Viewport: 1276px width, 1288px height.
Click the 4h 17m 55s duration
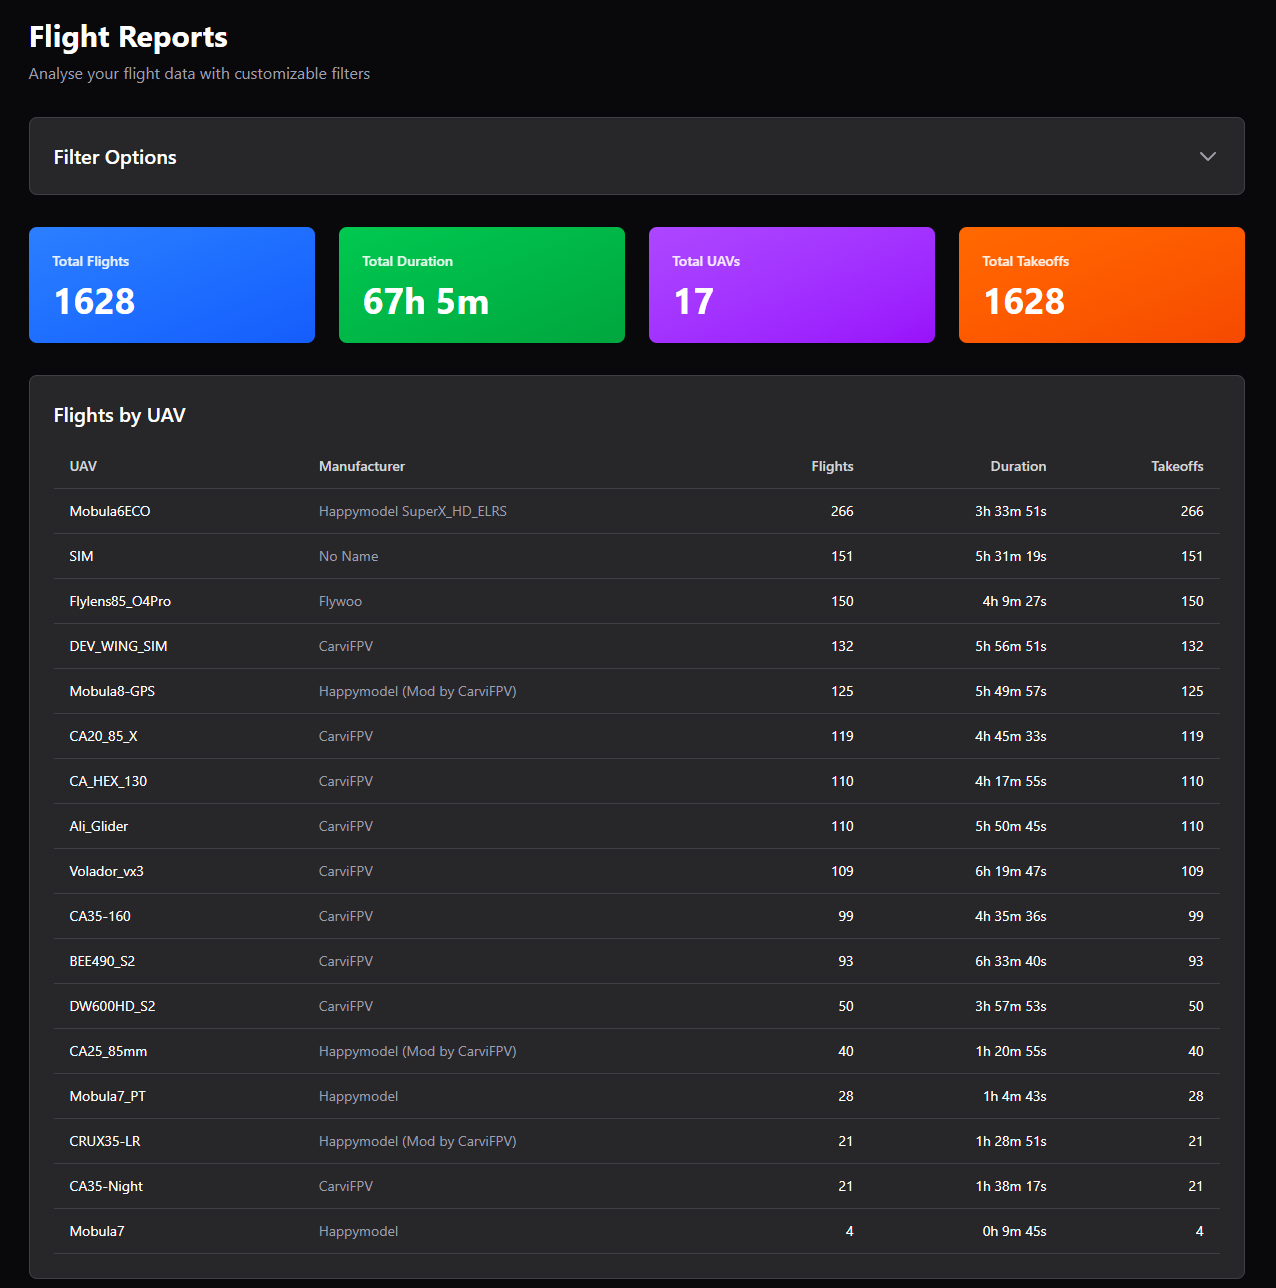(x=1011, y=781)
